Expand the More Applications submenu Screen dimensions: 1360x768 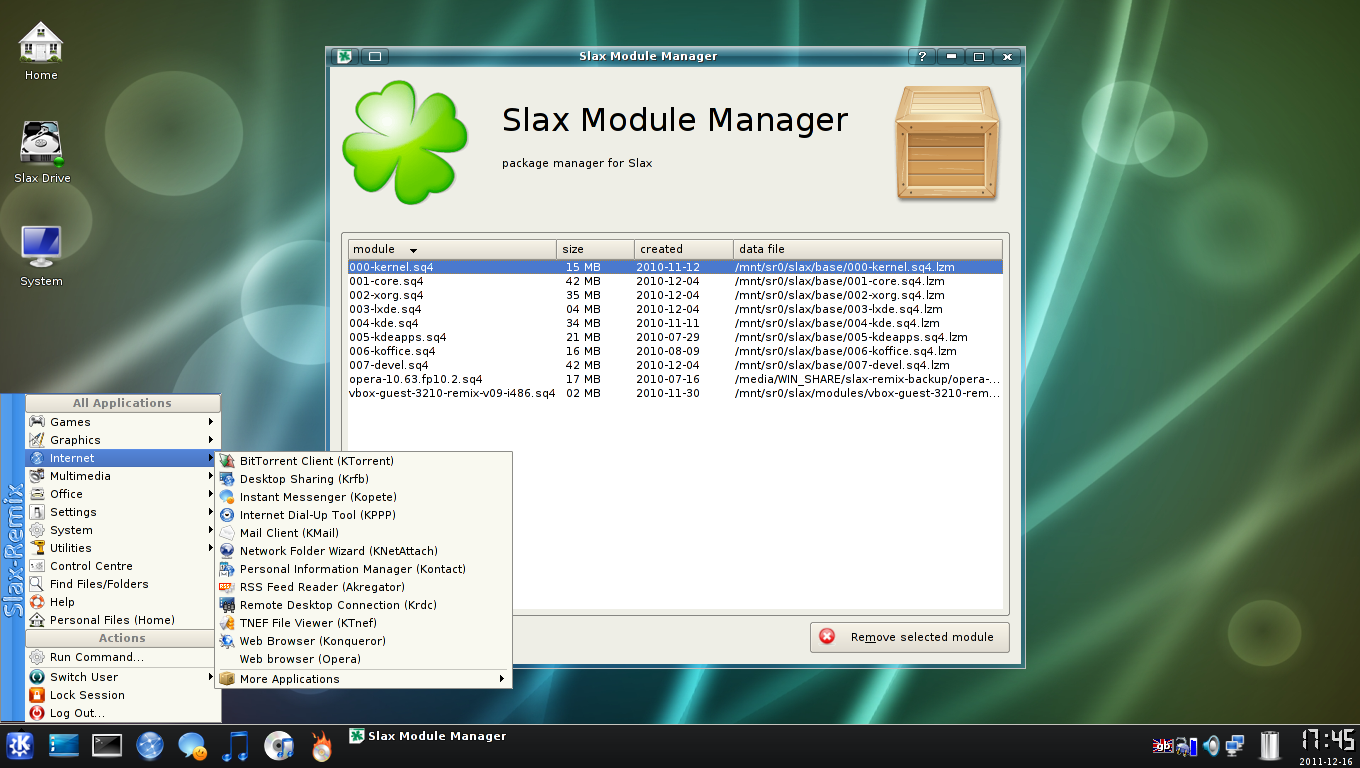pyautogui.click(x=364, y=679)
